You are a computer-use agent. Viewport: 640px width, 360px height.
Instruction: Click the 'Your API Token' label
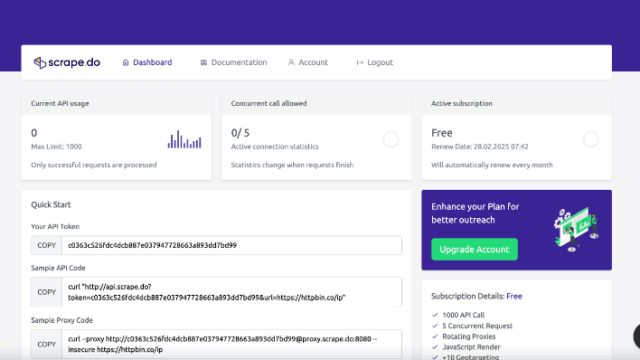click(55, 227)
